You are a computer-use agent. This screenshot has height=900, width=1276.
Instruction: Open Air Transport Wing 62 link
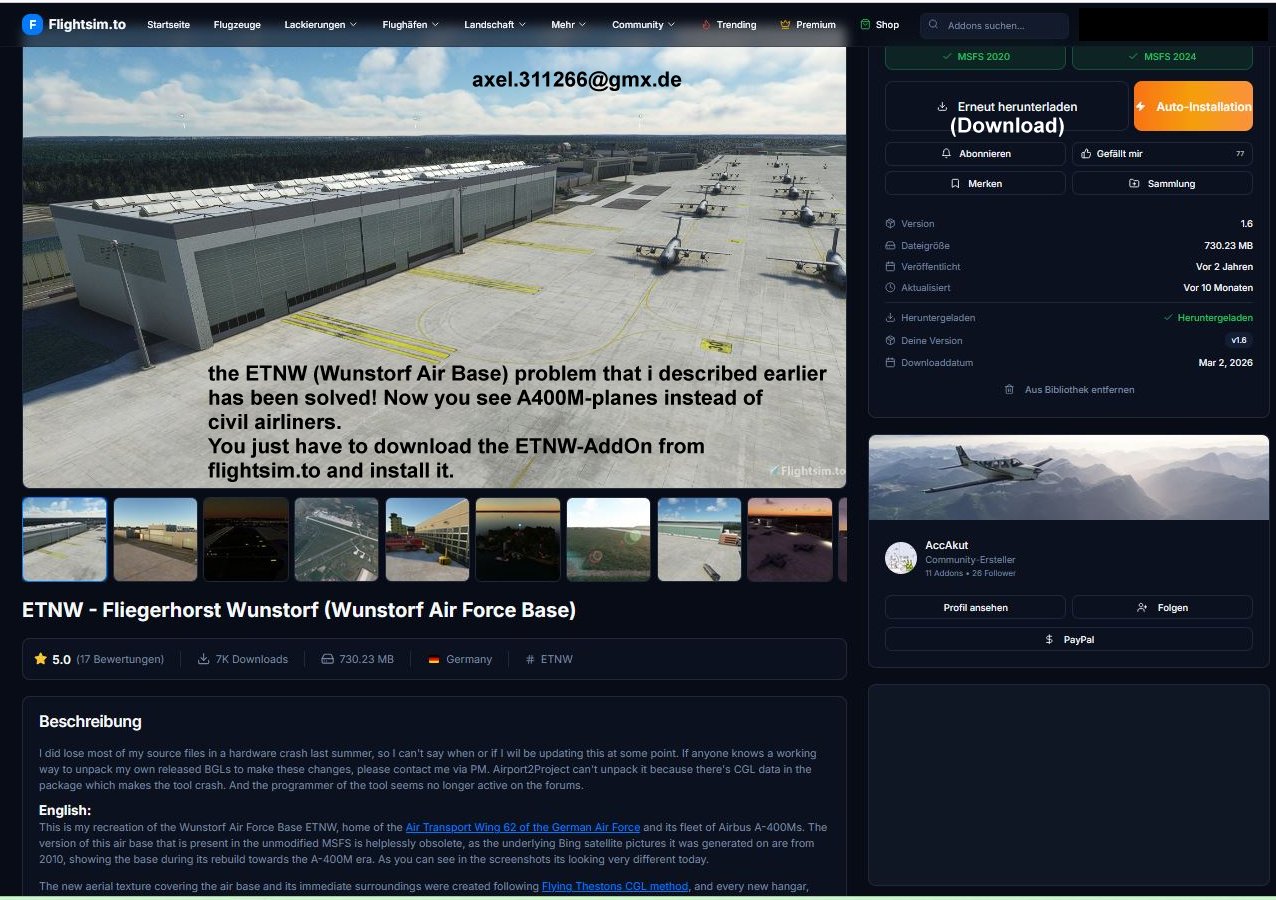pos(522,828)
